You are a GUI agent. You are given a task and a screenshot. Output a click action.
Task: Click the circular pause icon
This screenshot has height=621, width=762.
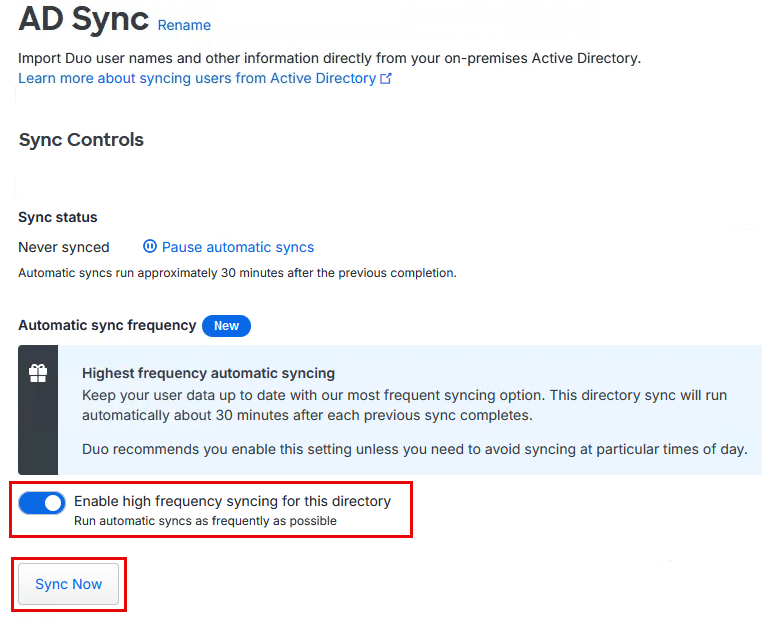(x=150, y=247)
